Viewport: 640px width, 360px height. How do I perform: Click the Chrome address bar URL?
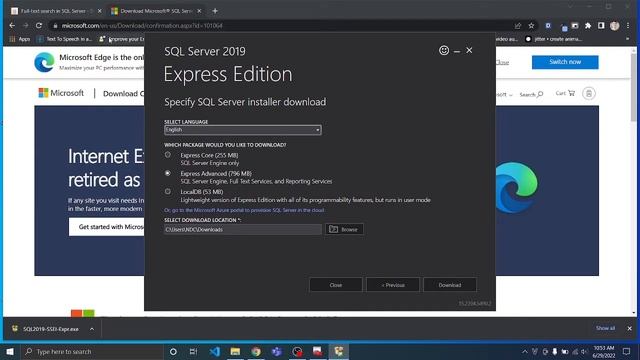(142, 25)
